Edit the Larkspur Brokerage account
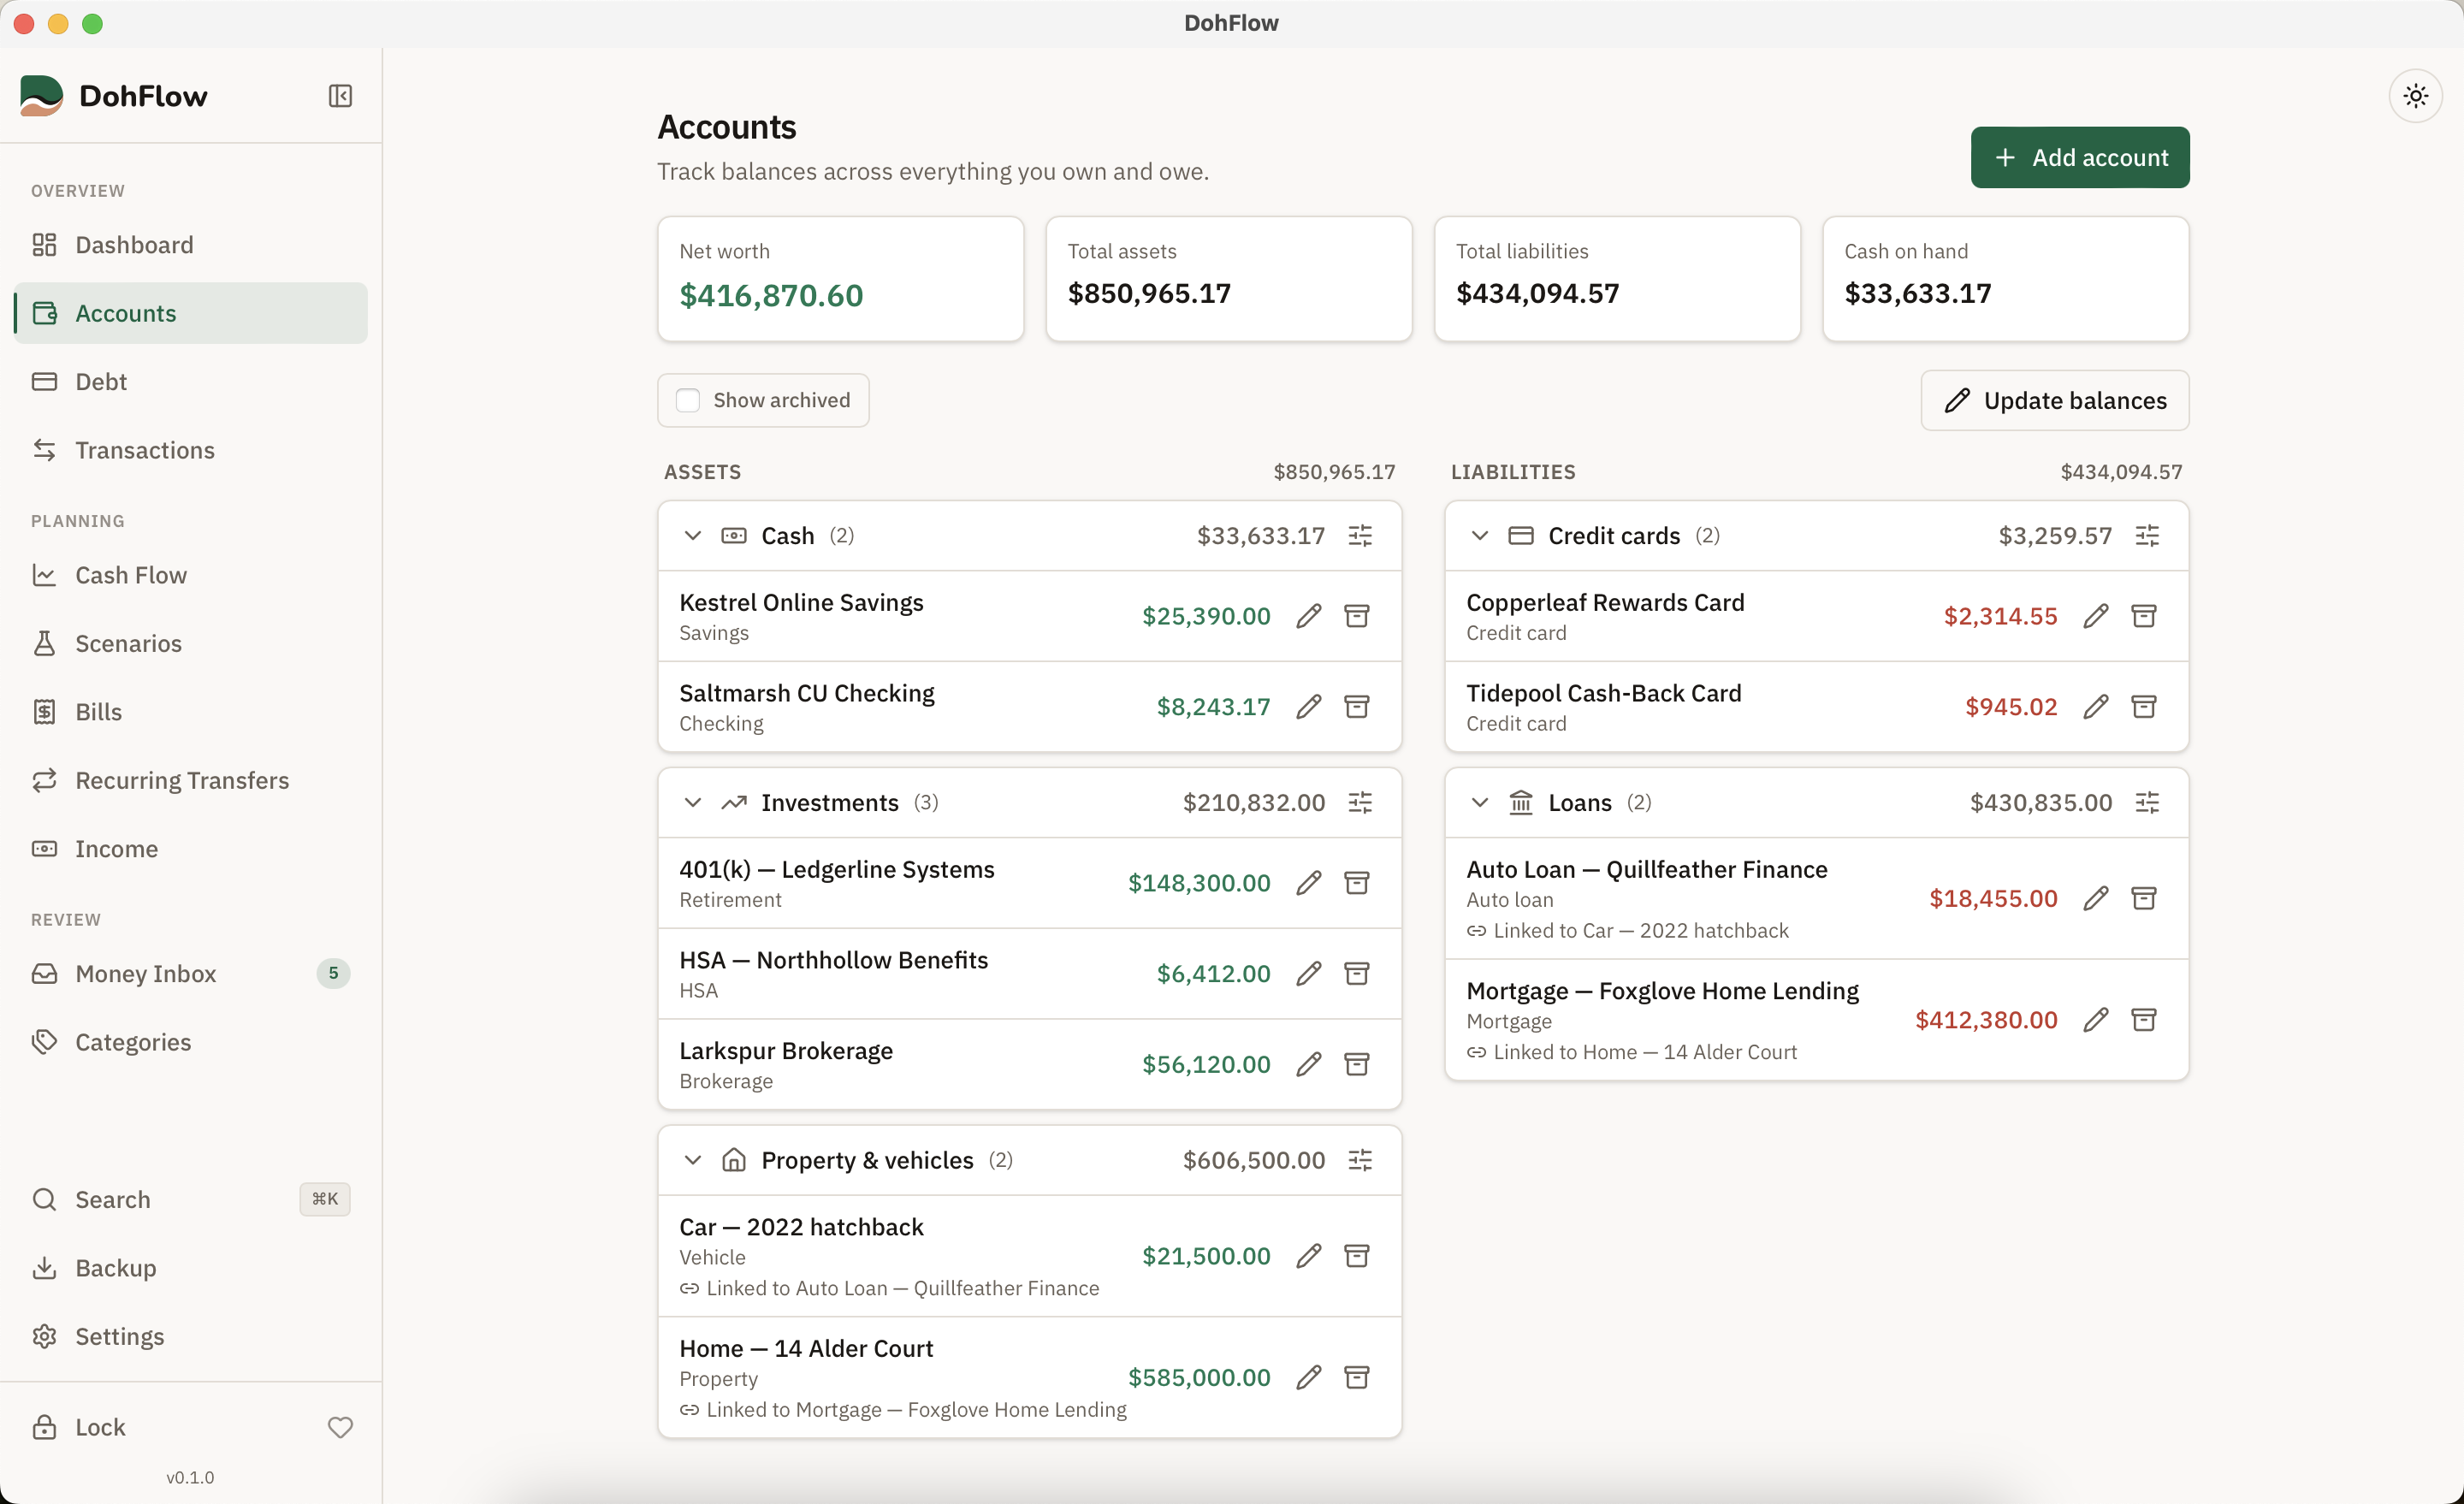 coord(1309,1064)
